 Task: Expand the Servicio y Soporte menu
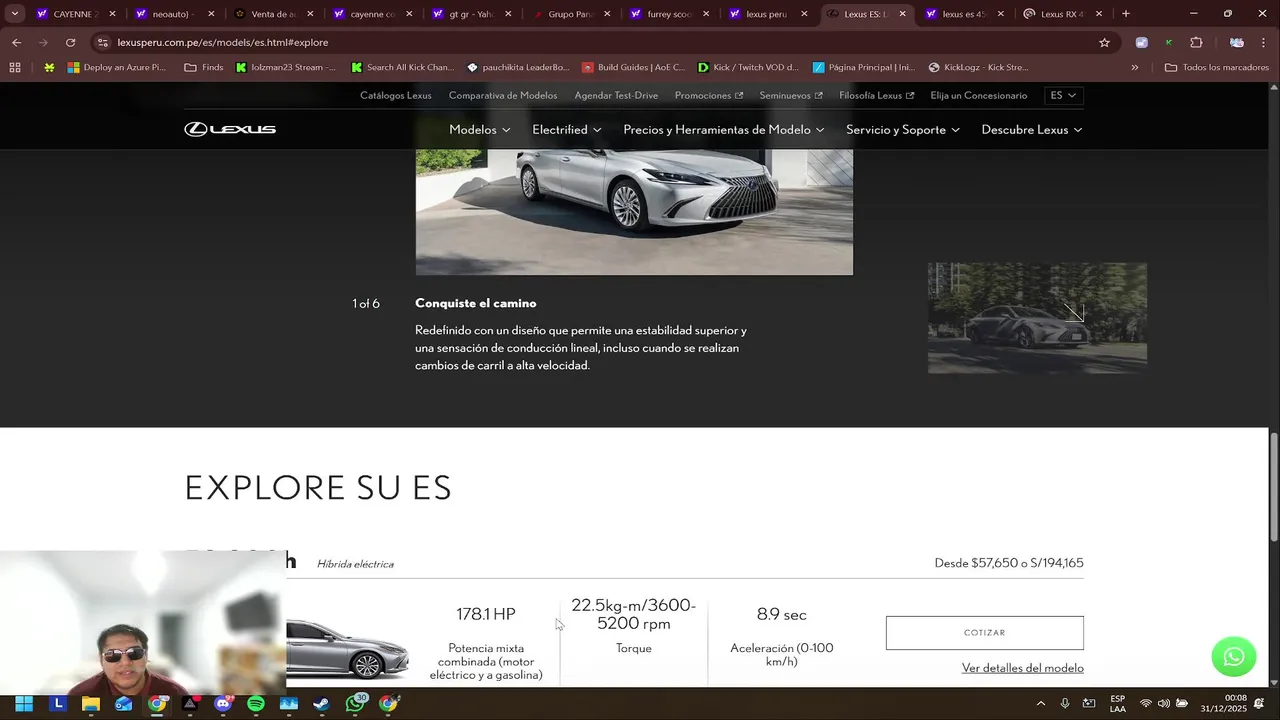coord(903,130)
